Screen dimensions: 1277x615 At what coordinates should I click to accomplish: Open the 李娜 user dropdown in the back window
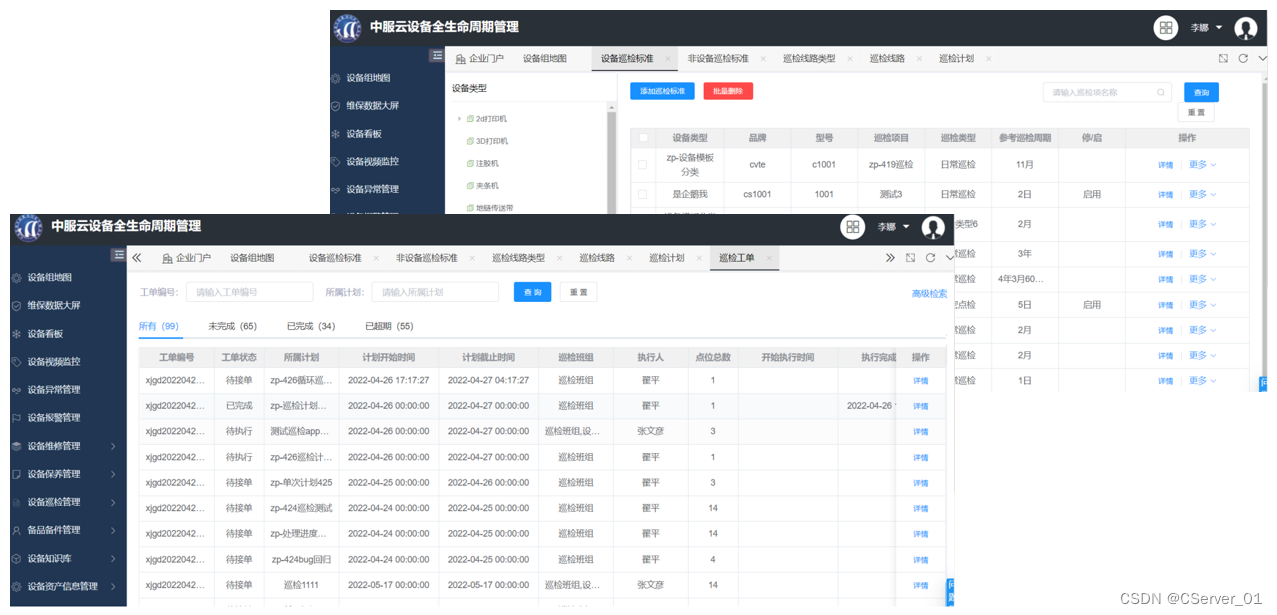1206,28
